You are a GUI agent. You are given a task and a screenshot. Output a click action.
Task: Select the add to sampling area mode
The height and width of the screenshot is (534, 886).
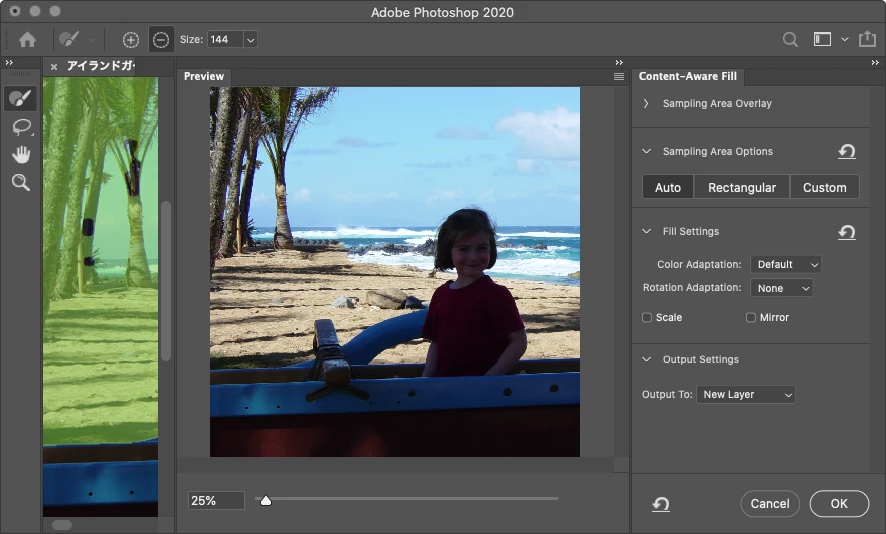[x=131, y=40]
